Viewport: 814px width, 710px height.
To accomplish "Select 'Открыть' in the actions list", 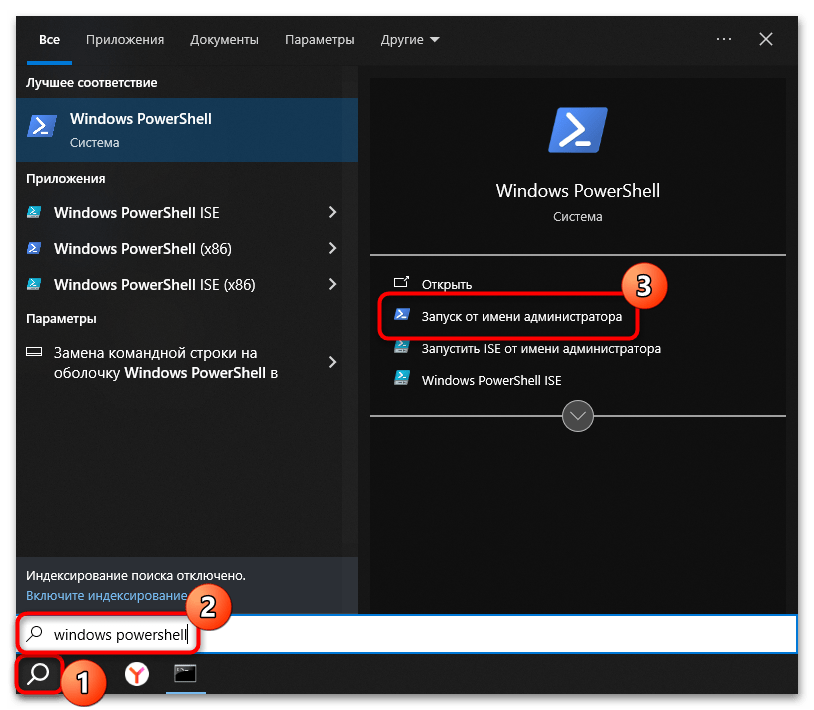I will pos(446,284).
